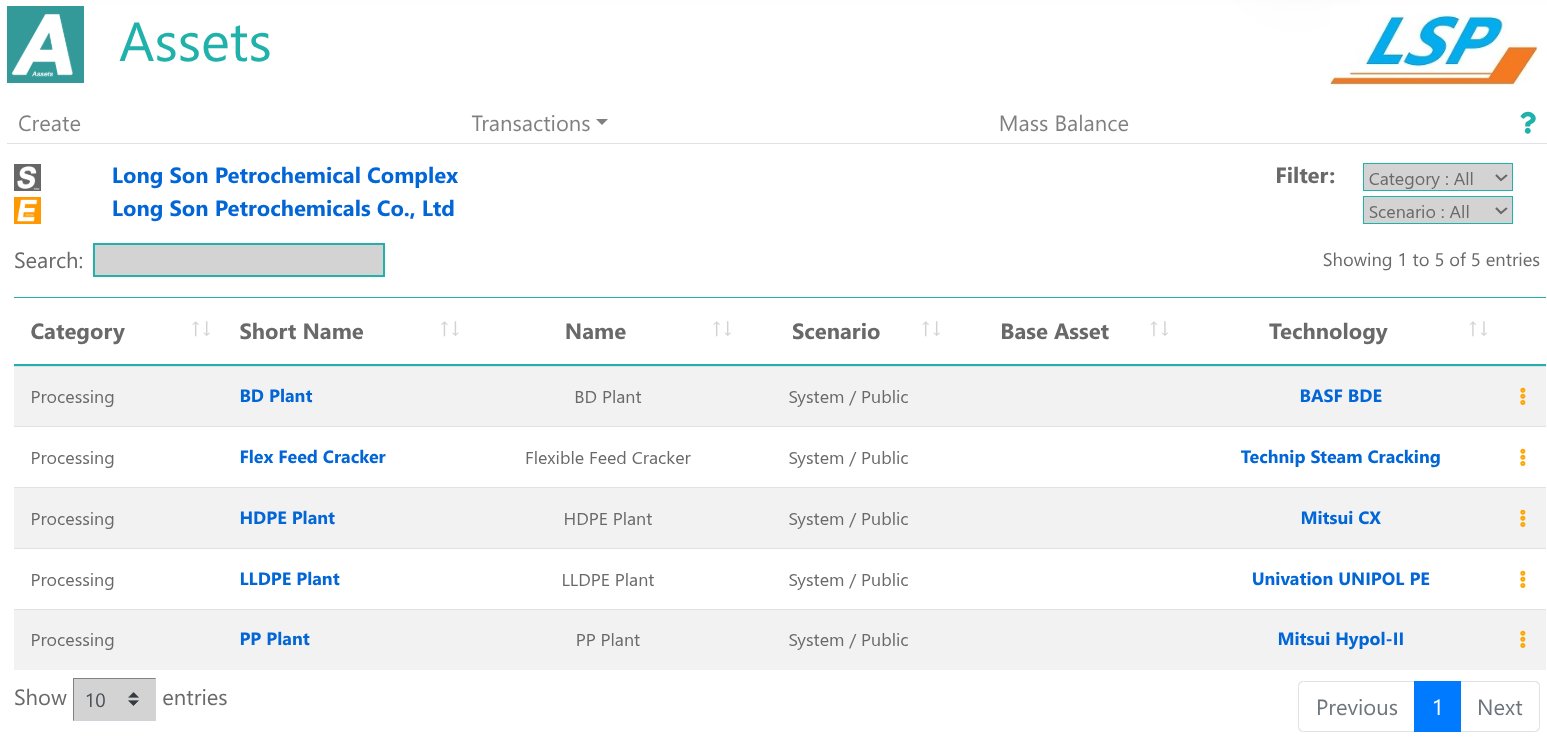Open the Show entries count selector

coord(114,700)
